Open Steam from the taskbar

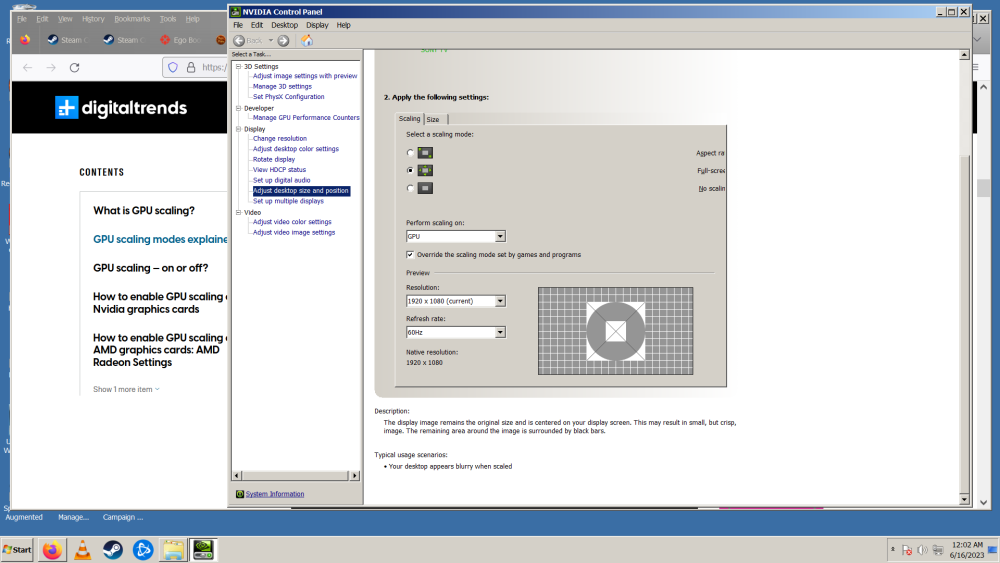click(113, 549)
